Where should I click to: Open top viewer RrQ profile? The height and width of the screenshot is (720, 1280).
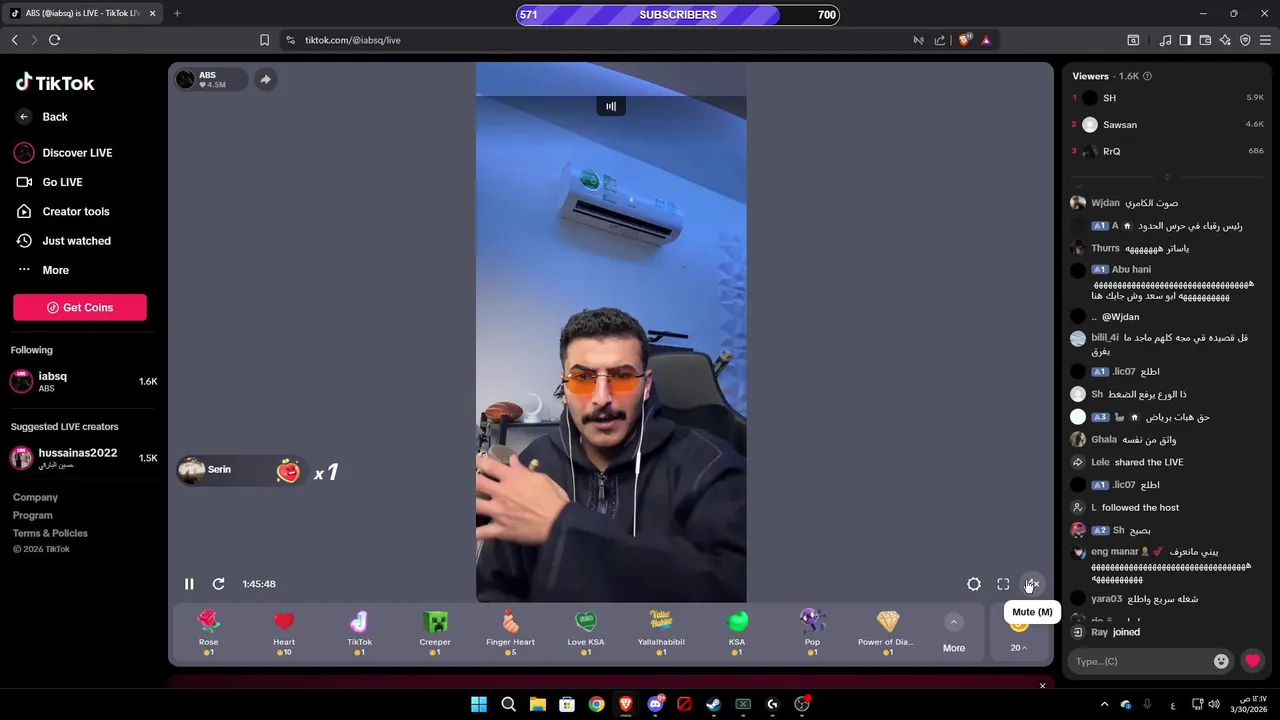1167,151
